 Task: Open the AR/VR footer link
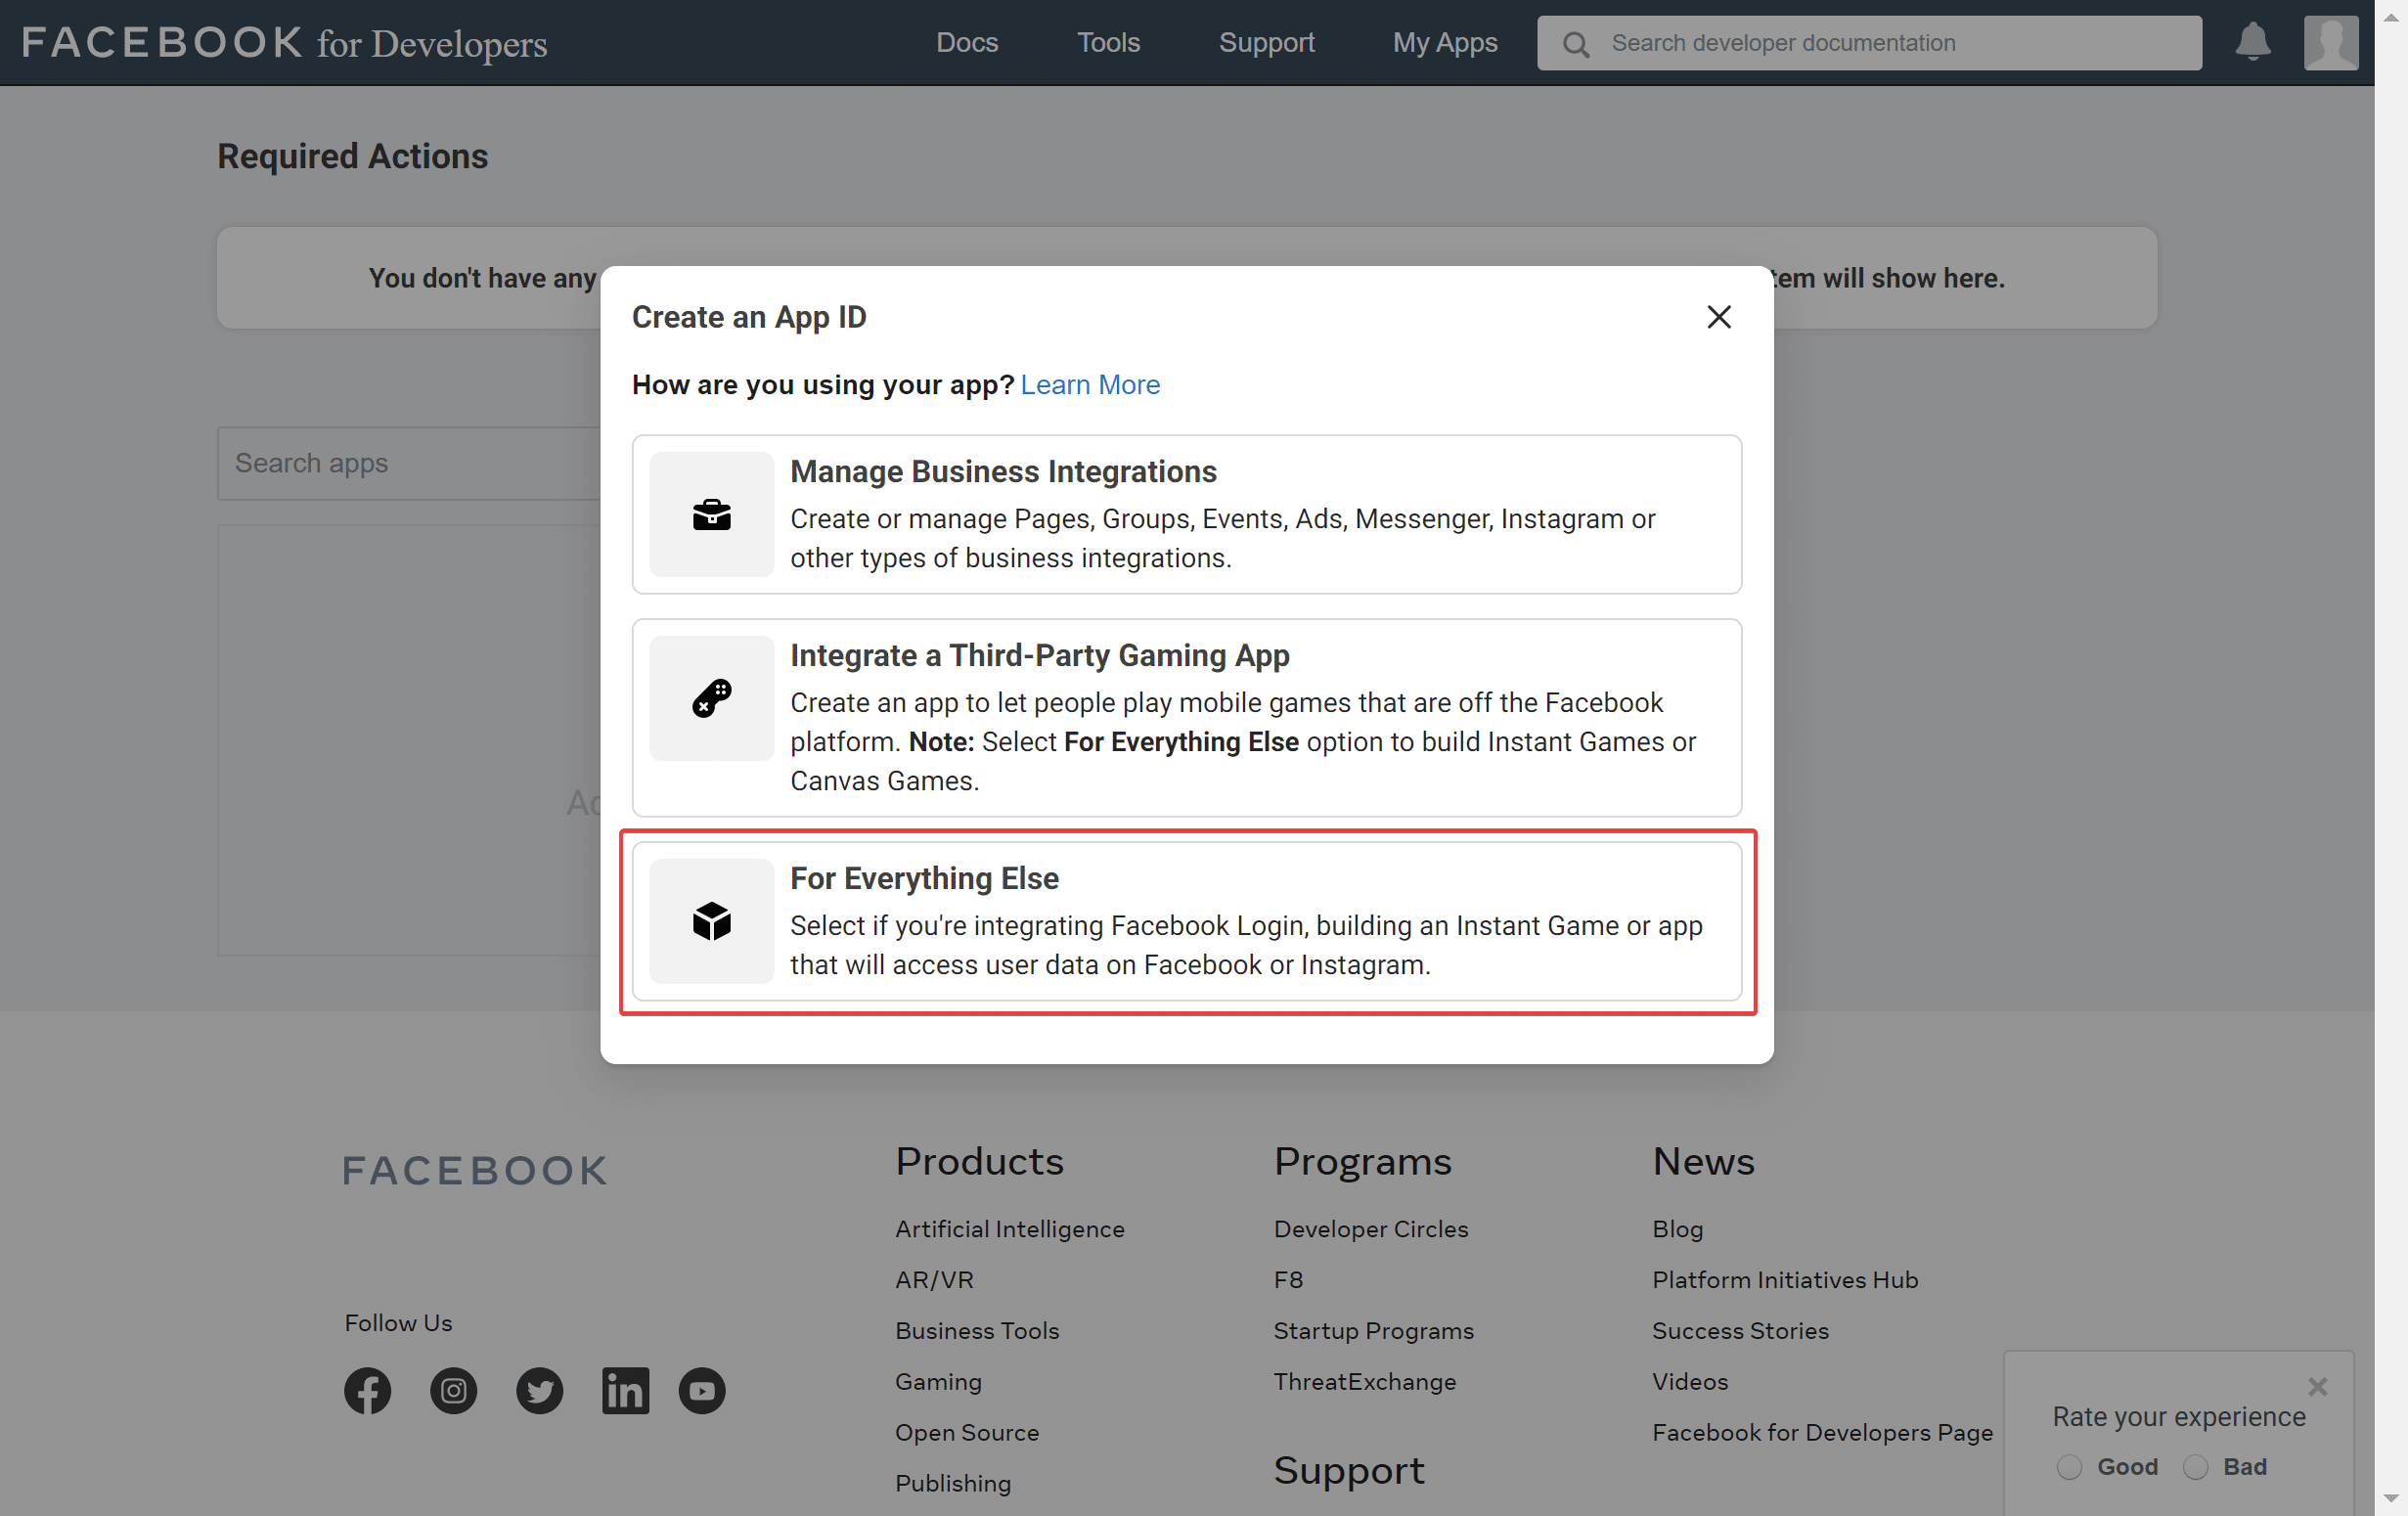[933, 1279]
